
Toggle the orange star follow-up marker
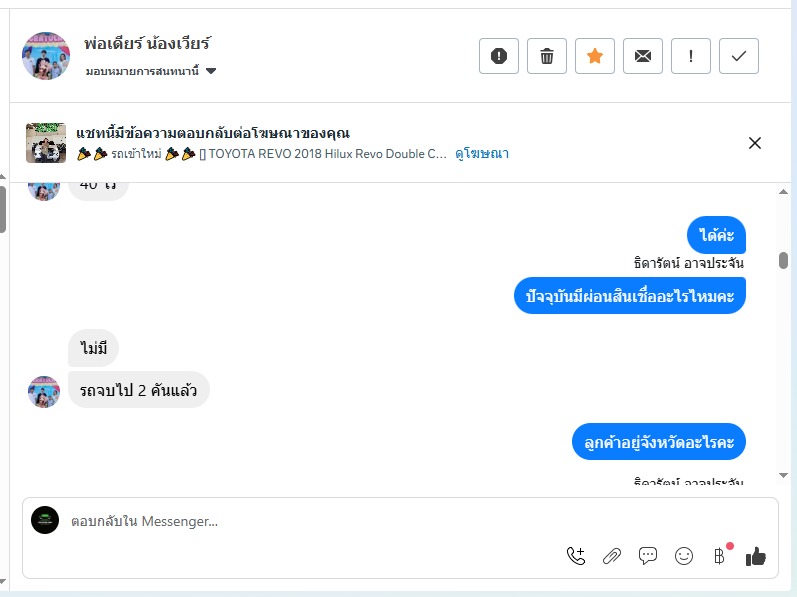(x=595, y=56)
